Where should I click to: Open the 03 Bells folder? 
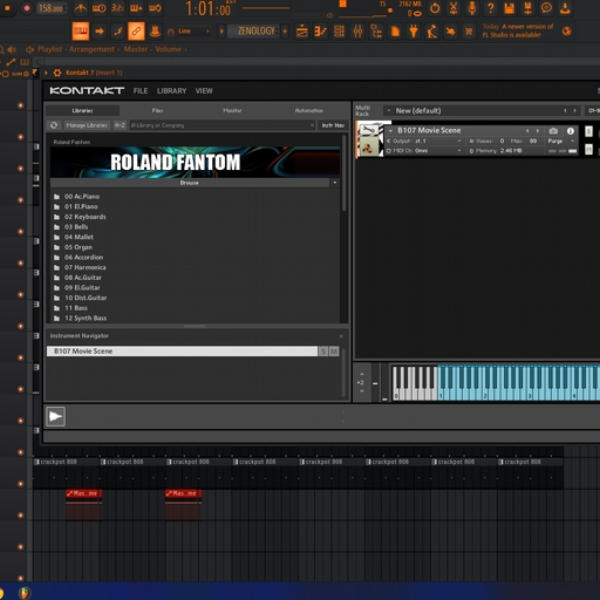tap(76, 227)
